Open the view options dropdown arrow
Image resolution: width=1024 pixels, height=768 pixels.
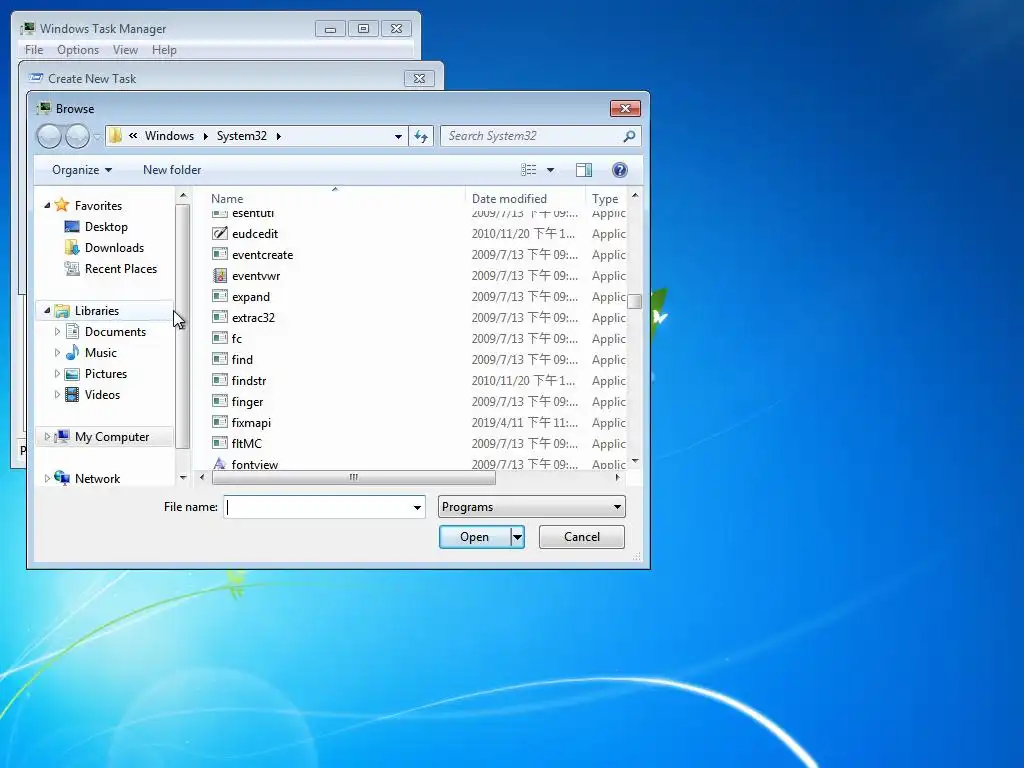[551, 170]
